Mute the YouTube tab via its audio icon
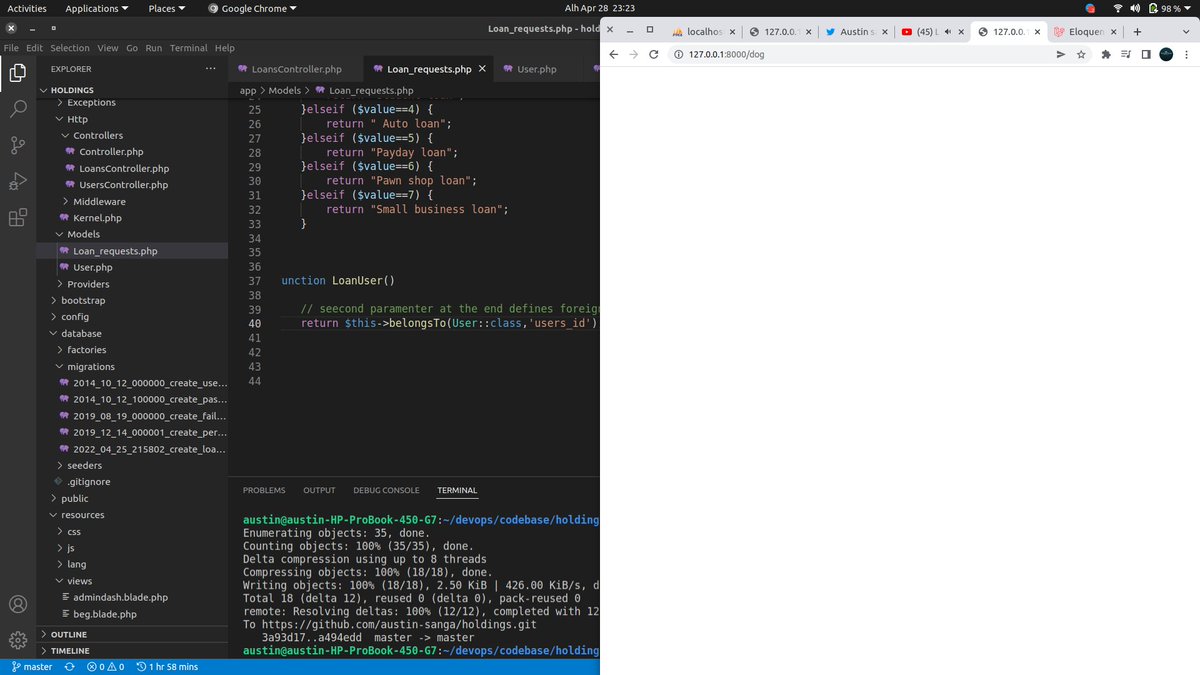The height and width of the screenshot is (675, 1200). tap(946, 32)
